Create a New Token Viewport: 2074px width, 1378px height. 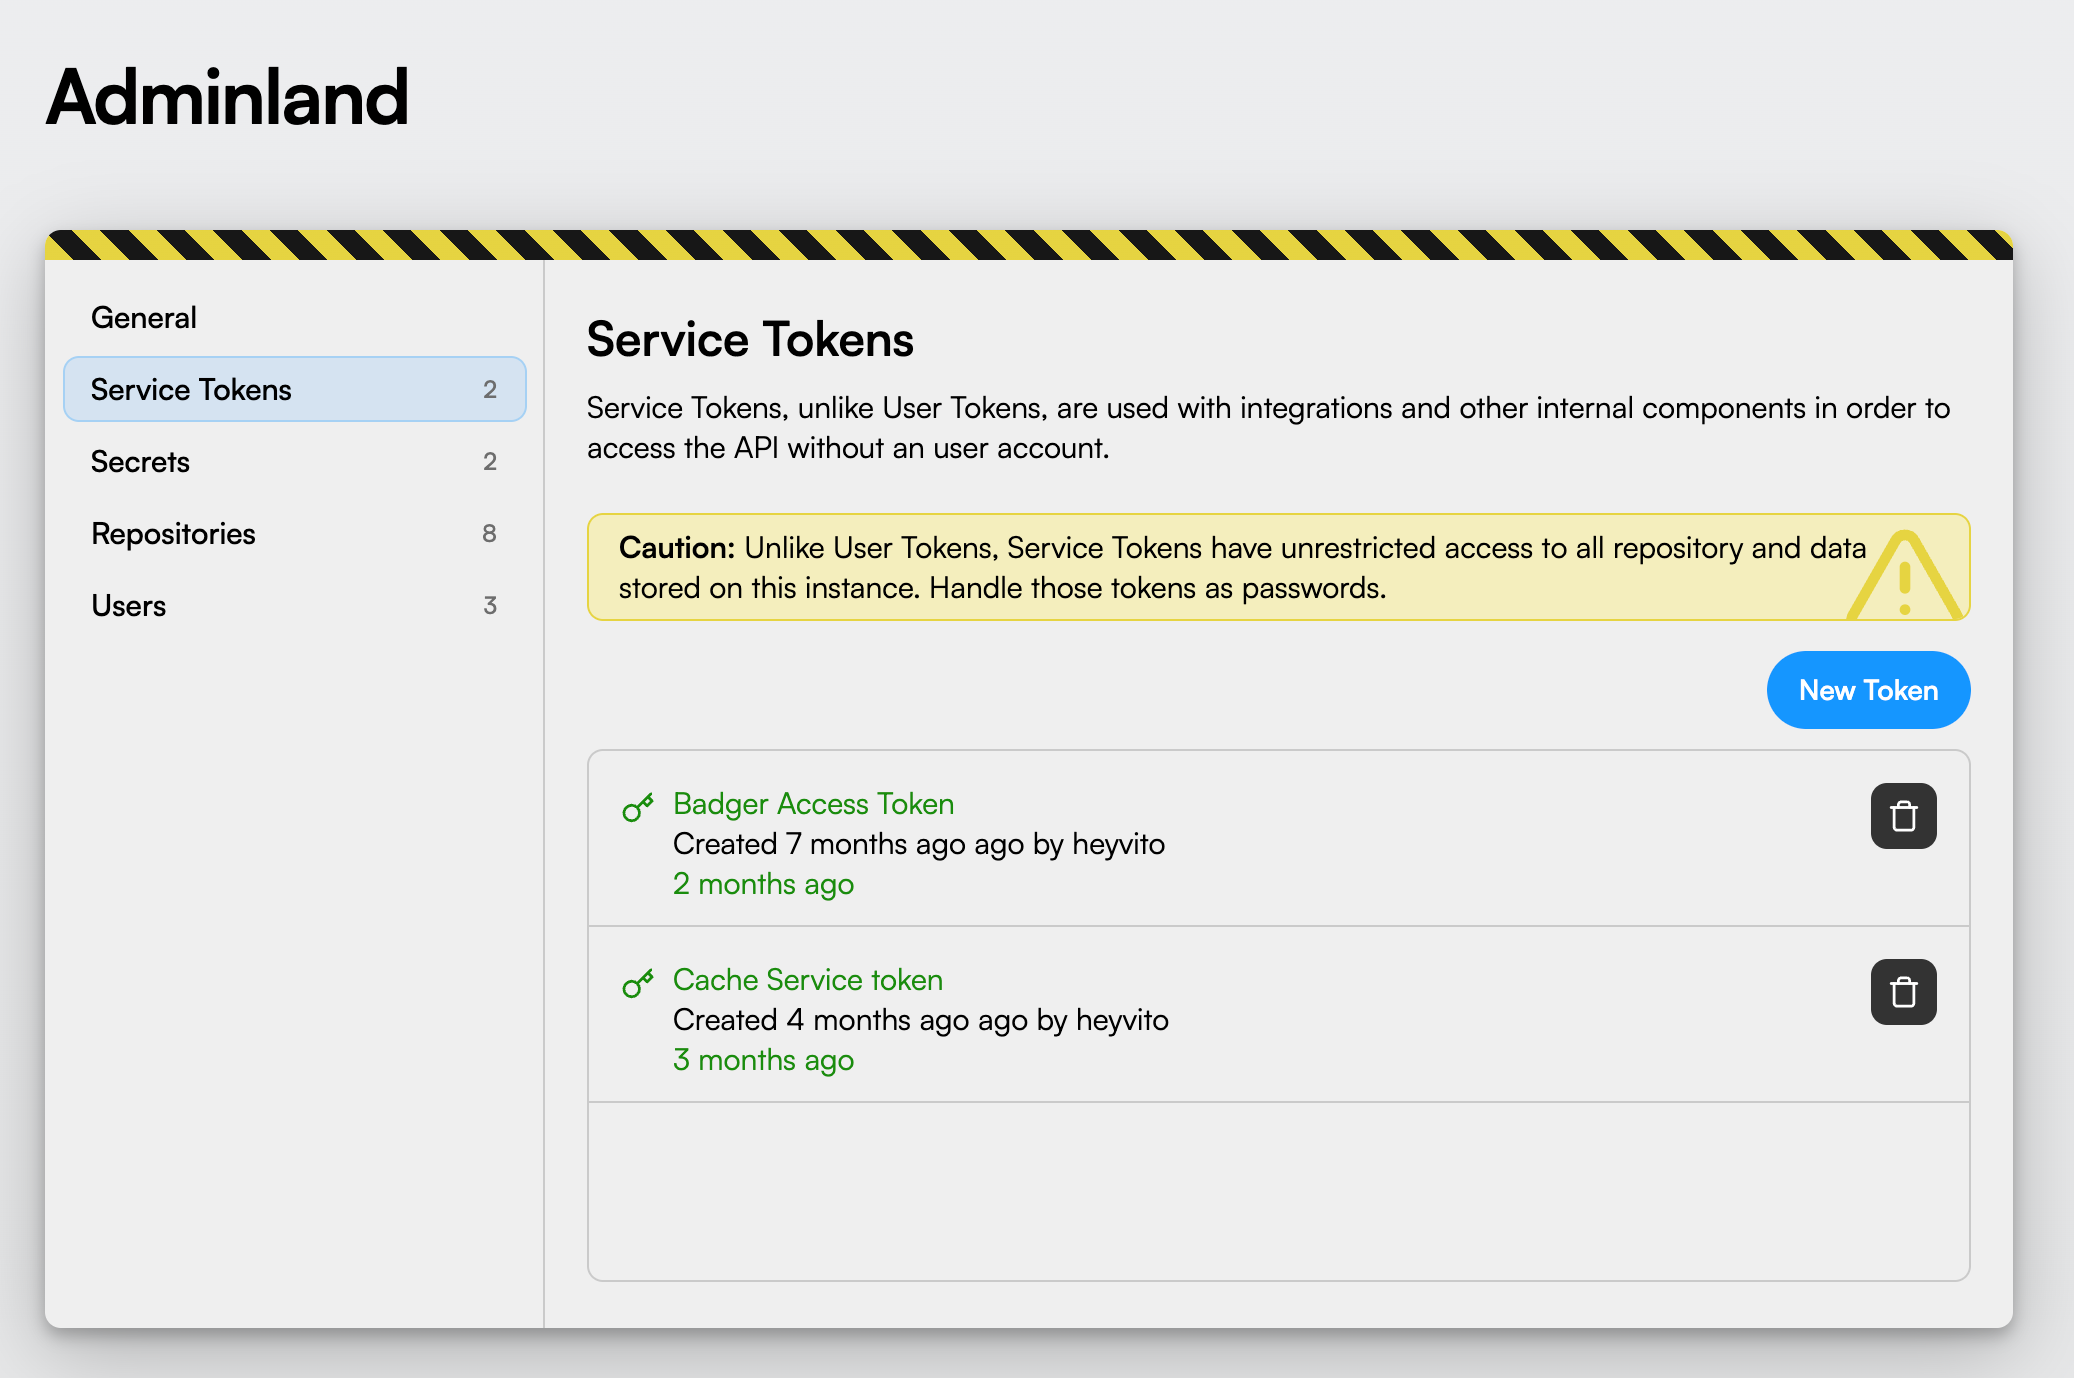pyautogui.click(x=1868, y=690)
